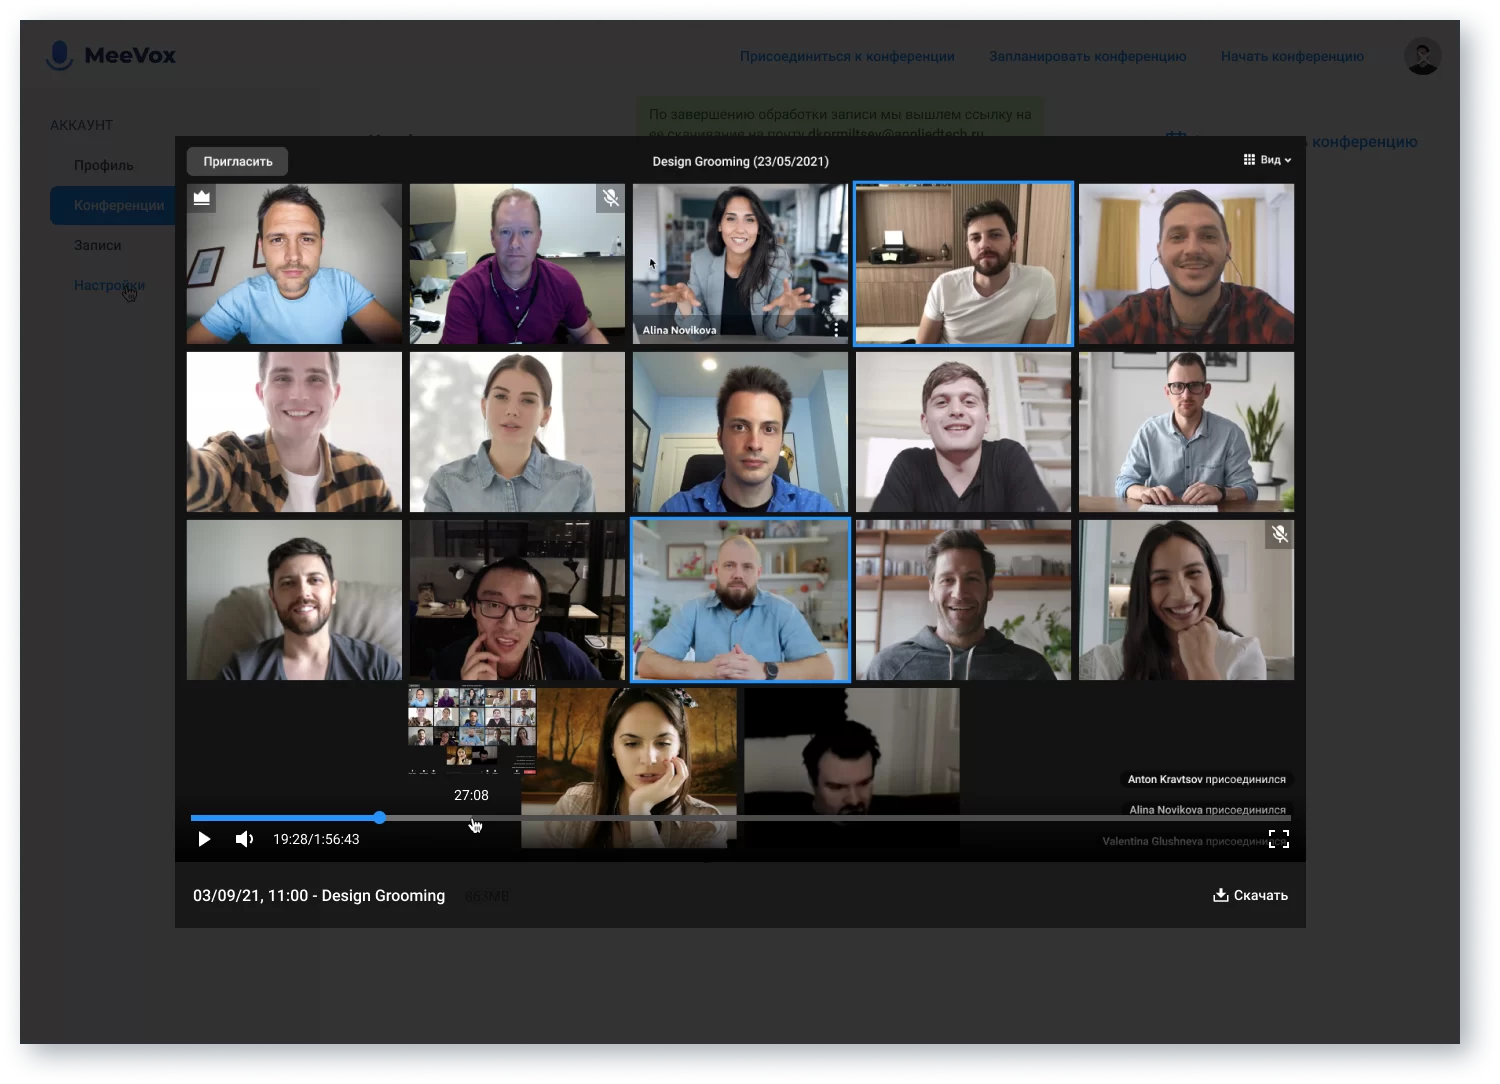
Task: Enter fullscreen mode for the recording
Action: pos(1279,839)
